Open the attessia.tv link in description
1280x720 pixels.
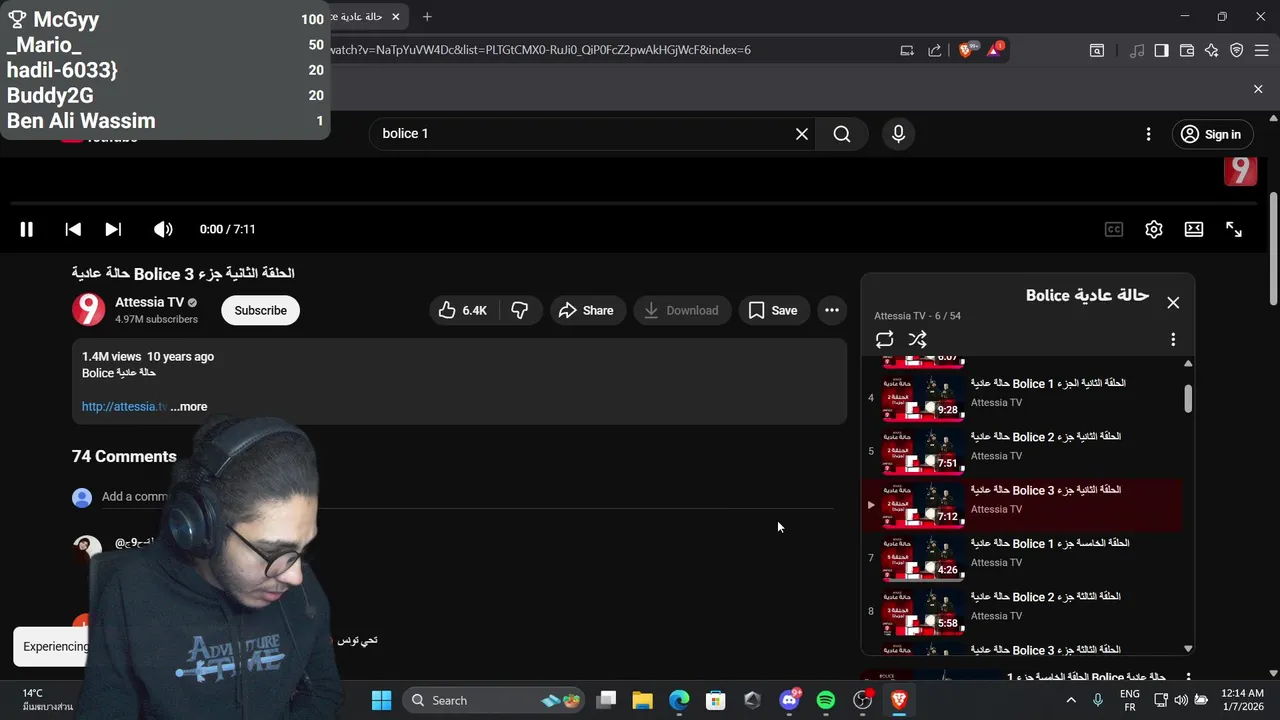[x=124, y=407]
